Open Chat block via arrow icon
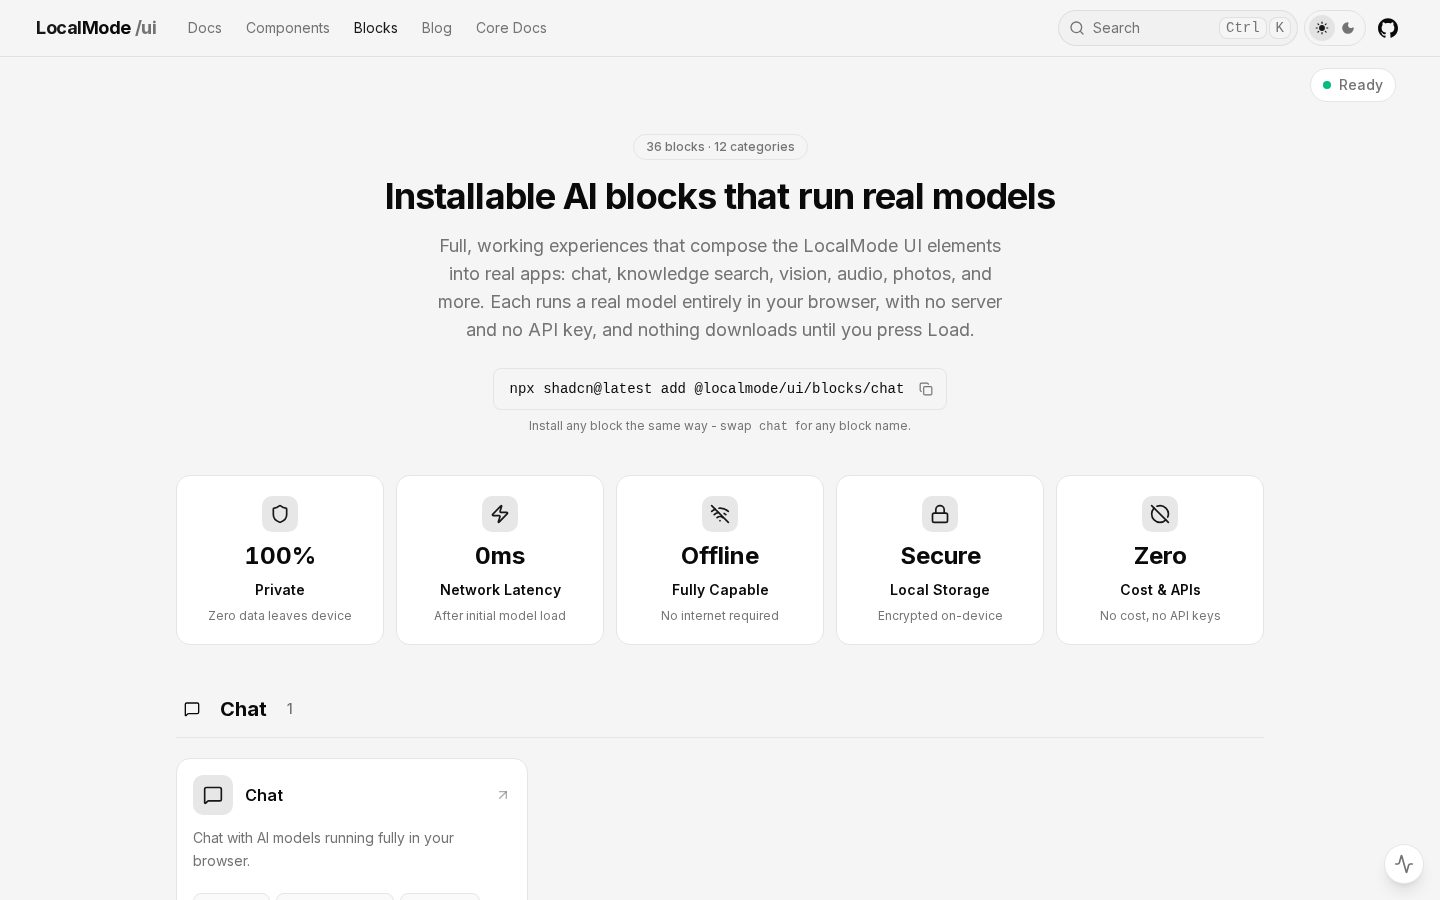 (x=503, y=795)
